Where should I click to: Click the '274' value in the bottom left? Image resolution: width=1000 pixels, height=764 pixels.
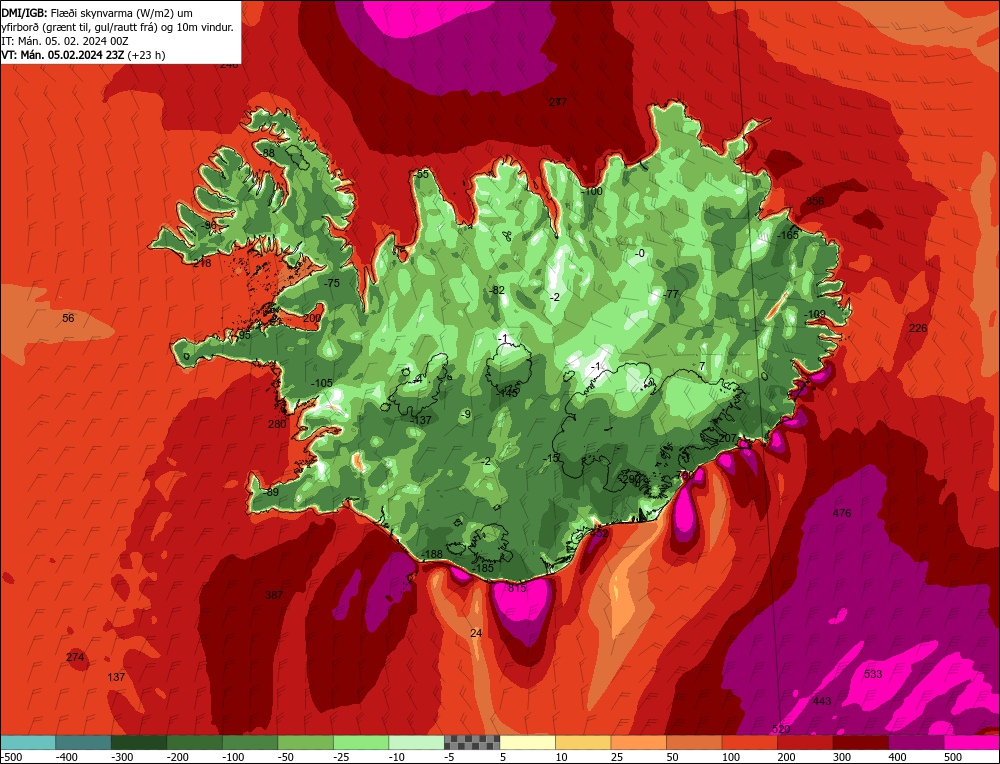75,657
